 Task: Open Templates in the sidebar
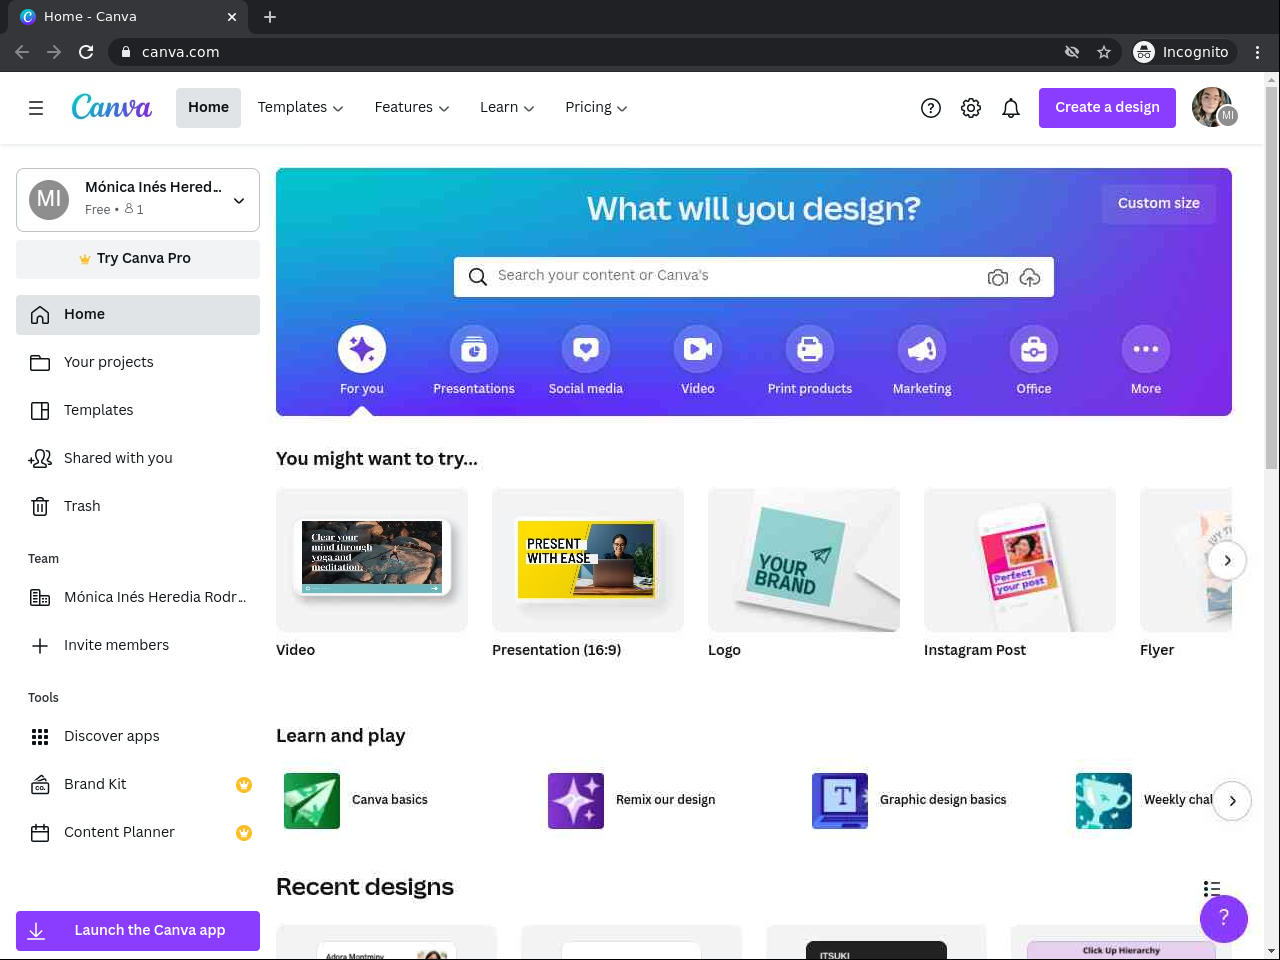click(138, 411)
